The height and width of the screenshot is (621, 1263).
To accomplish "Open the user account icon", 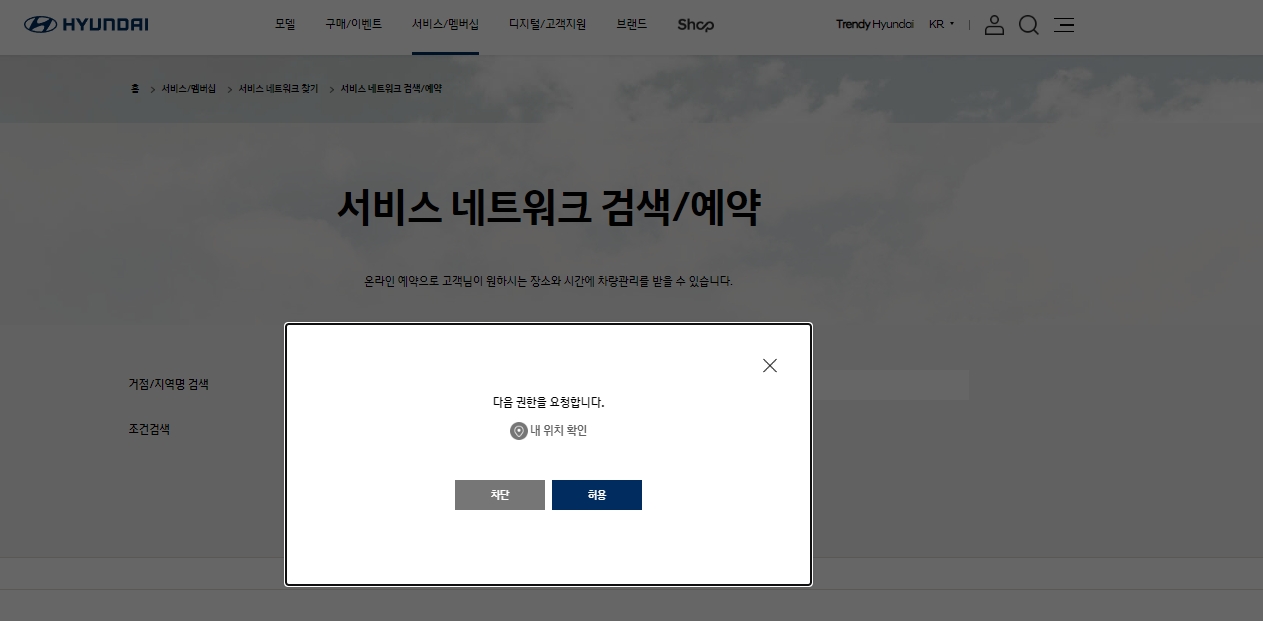I will click(x=994, y=25).
